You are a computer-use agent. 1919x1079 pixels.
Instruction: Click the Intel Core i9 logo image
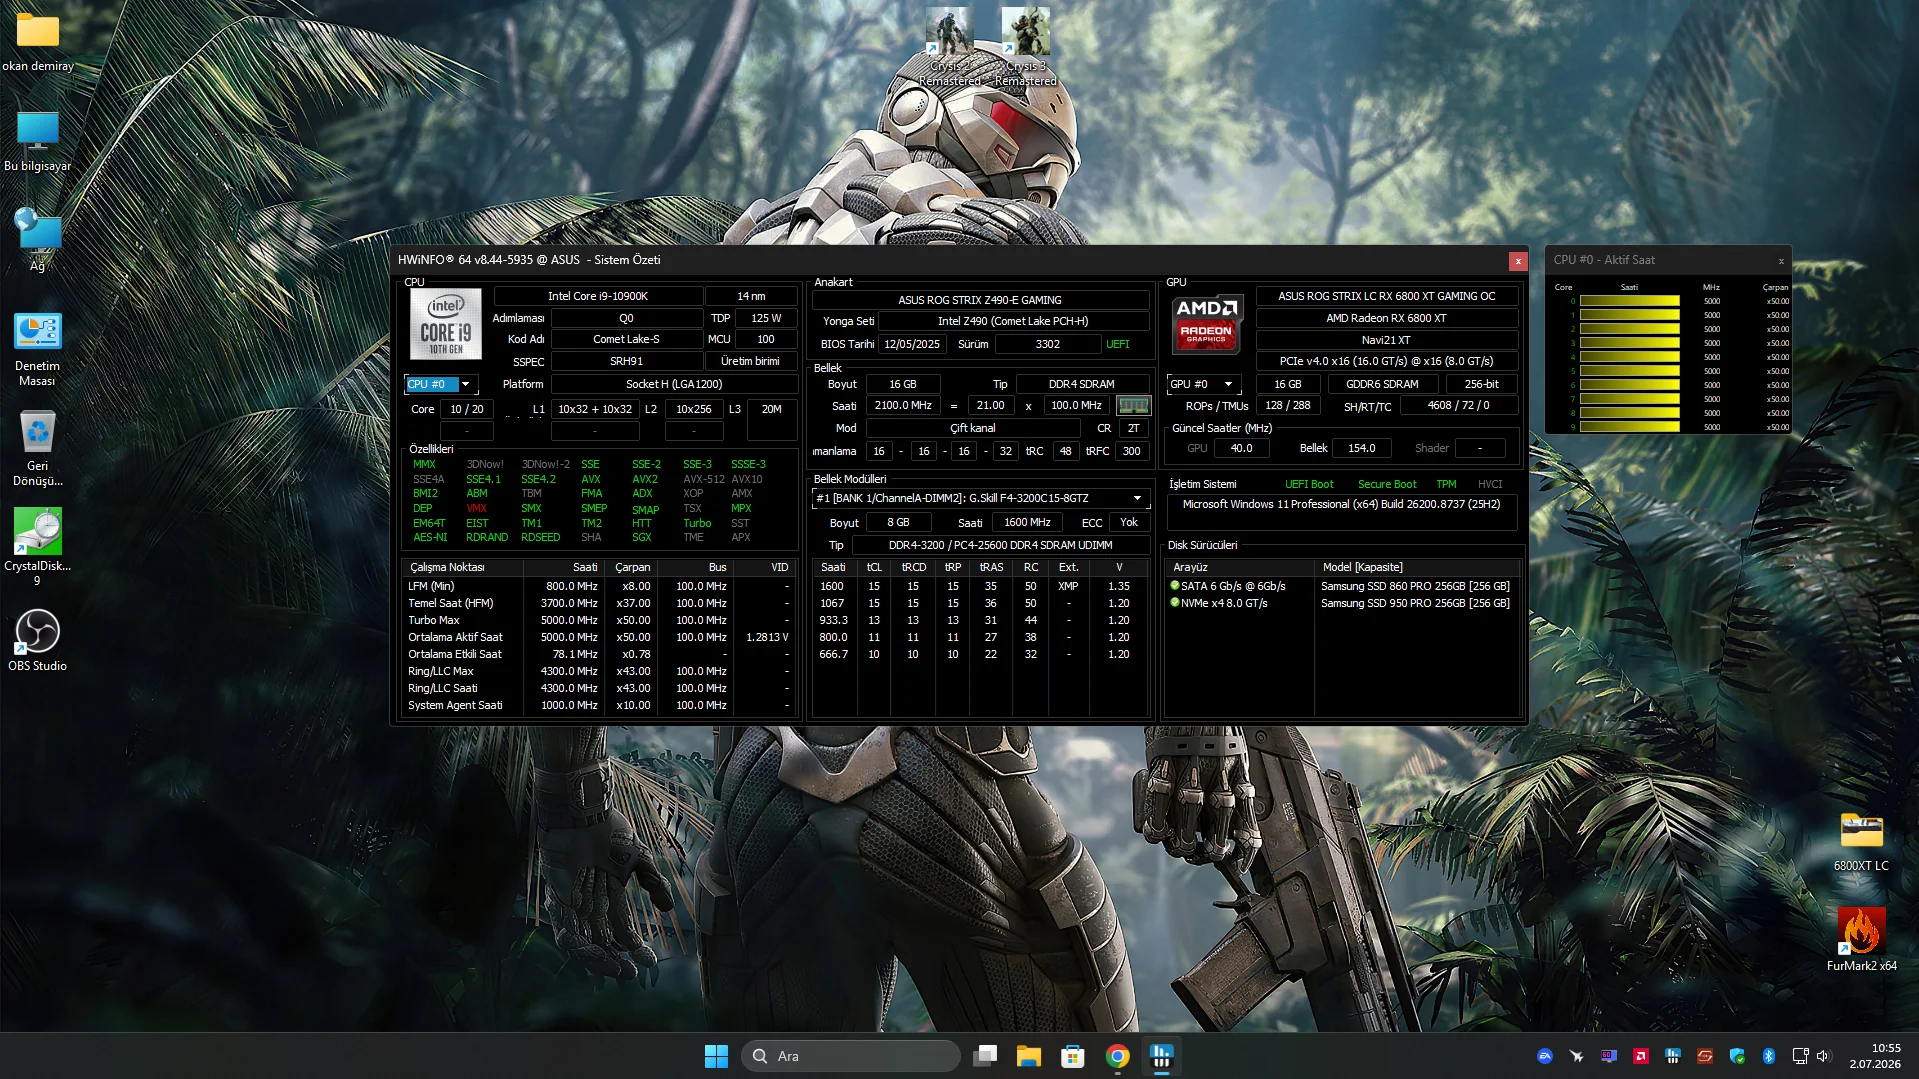tap(446, 325)
